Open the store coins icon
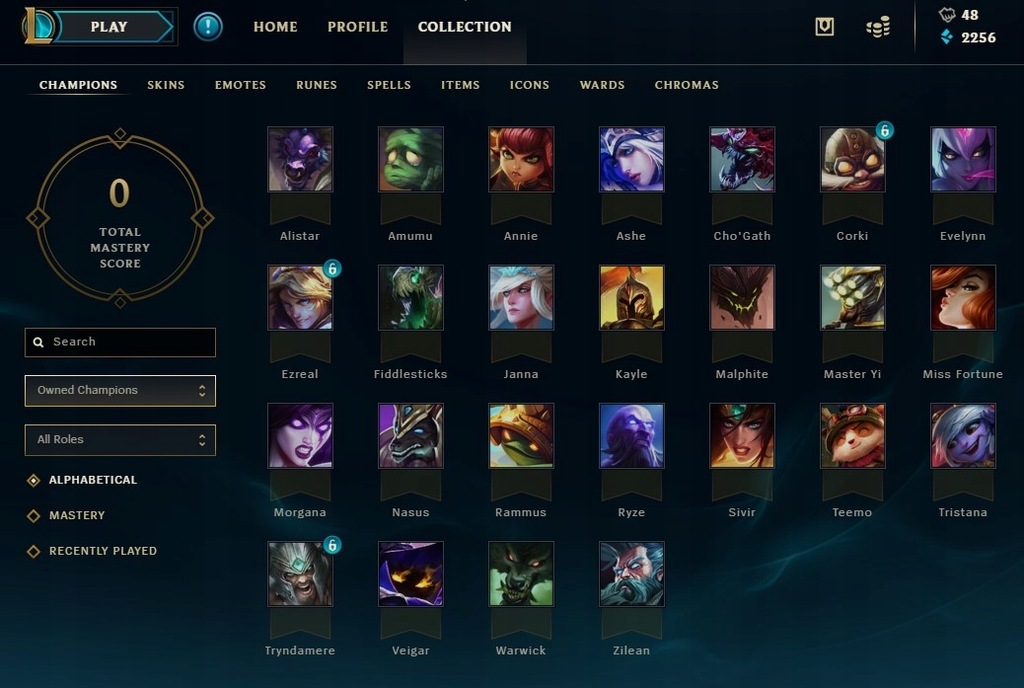Image resolution: width=1024 pixels, height=688 pixels. pyautogui.click(x=878, y=27)
